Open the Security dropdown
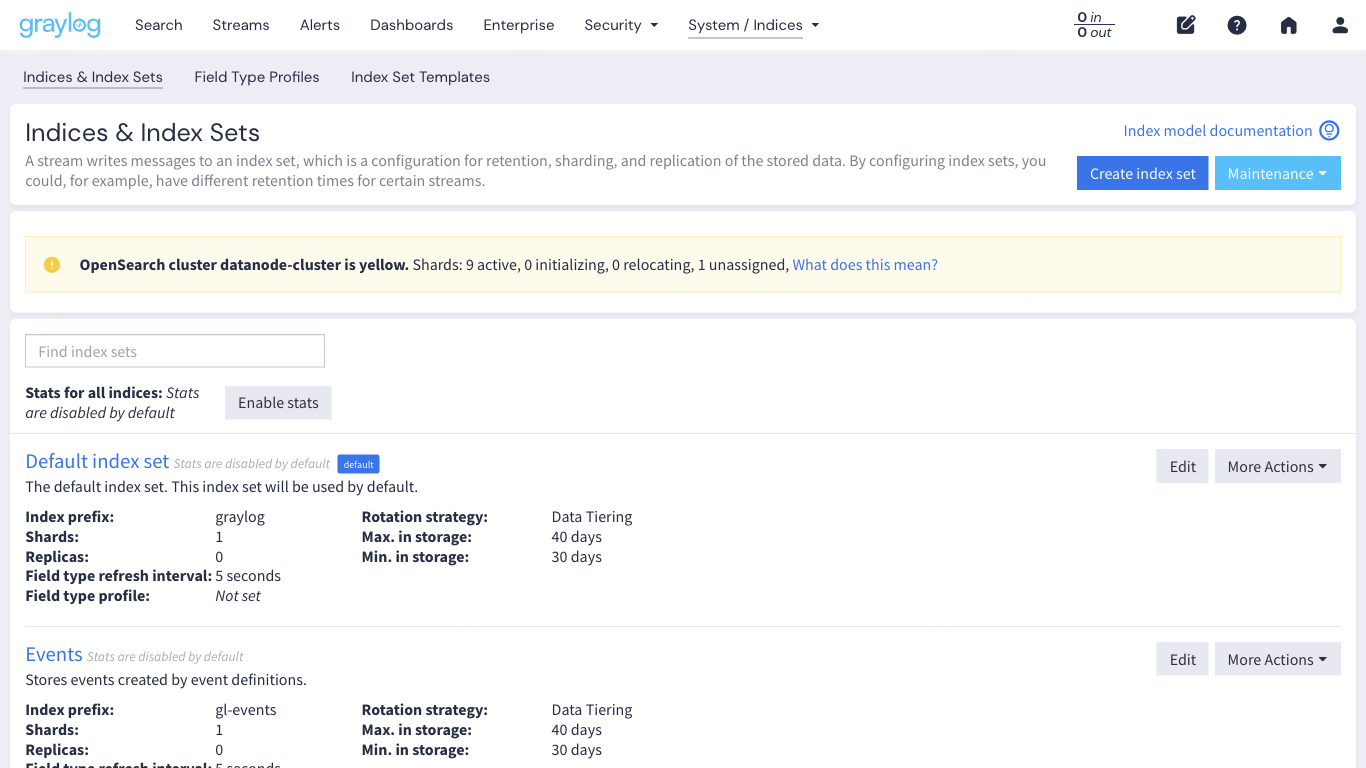 pyautogui.click(x=621, y=25)
